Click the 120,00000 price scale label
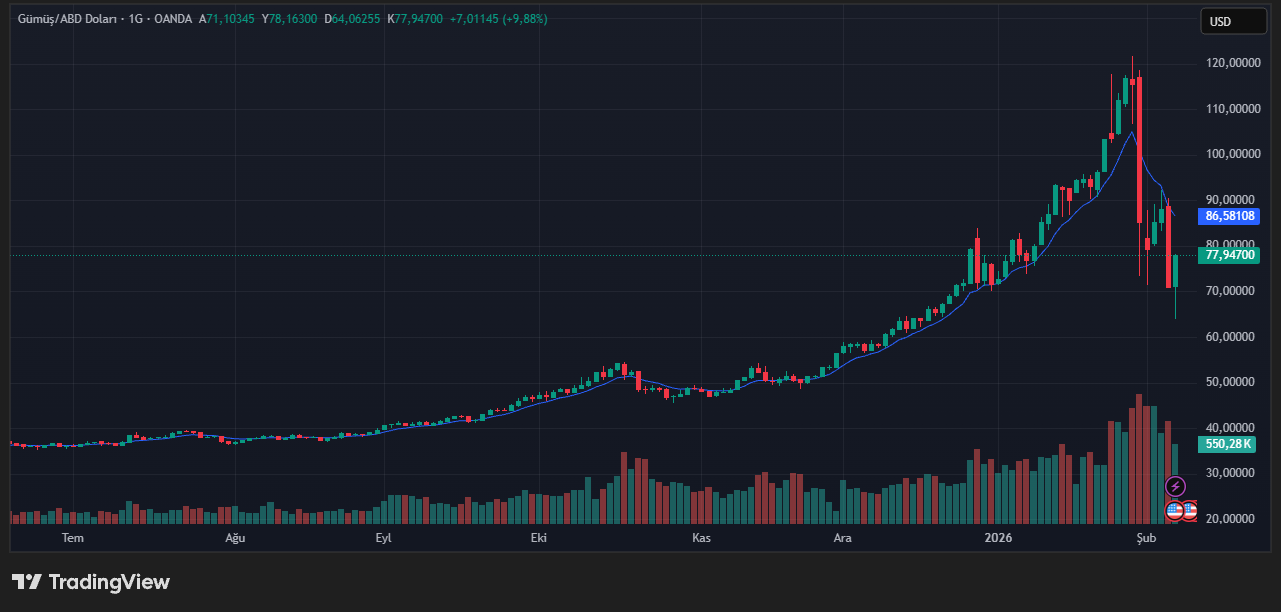1281x612 pixels. click(x=1229, y=63)
